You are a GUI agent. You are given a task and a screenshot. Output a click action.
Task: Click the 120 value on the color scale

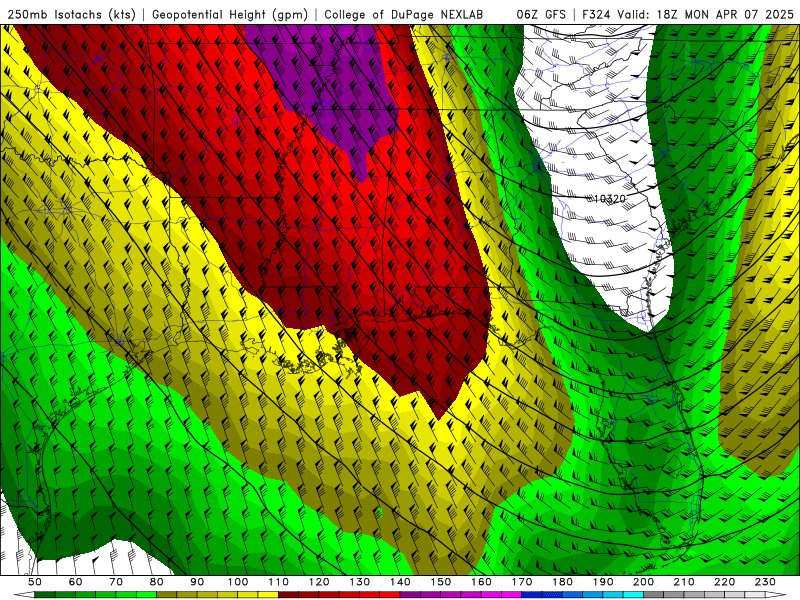(319, 582)
